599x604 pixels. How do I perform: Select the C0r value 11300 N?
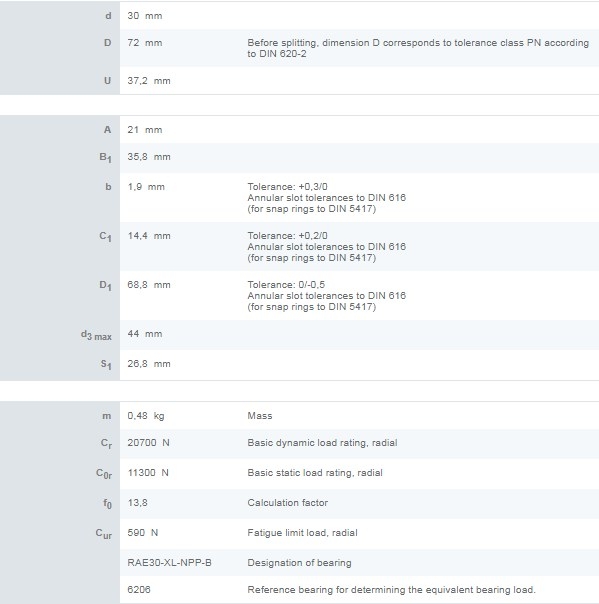click(x=148, y=473)
